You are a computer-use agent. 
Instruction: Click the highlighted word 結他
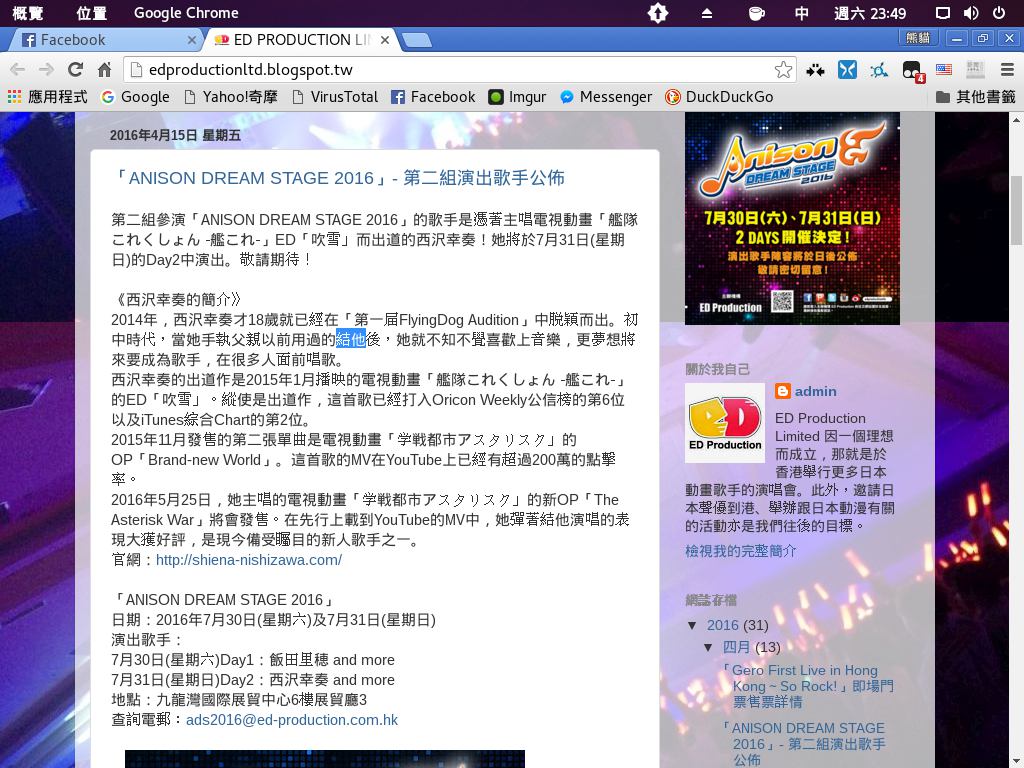[x=351, y=340]
